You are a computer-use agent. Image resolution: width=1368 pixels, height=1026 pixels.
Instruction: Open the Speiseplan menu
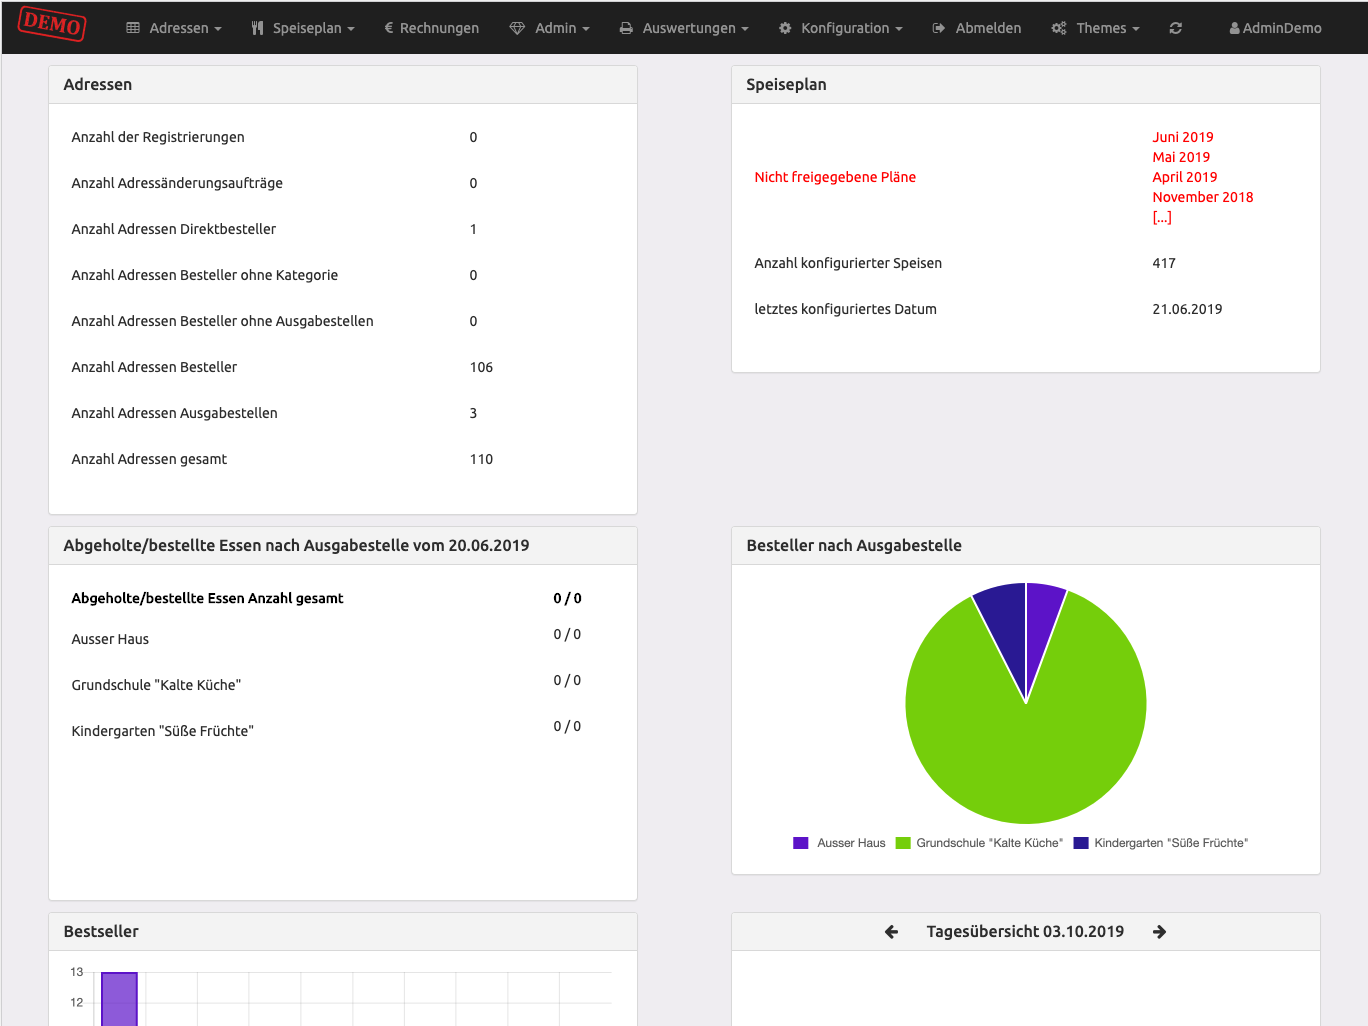click(x=303, y=28)
